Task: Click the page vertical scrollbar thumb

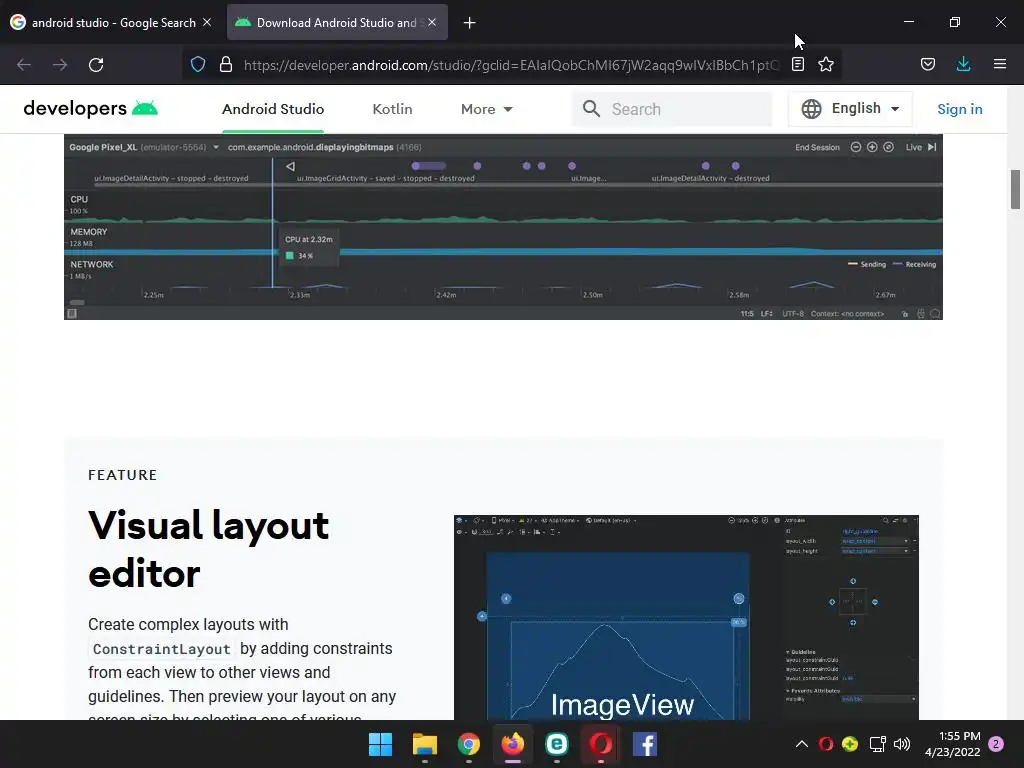Action: pos(1016,189)
